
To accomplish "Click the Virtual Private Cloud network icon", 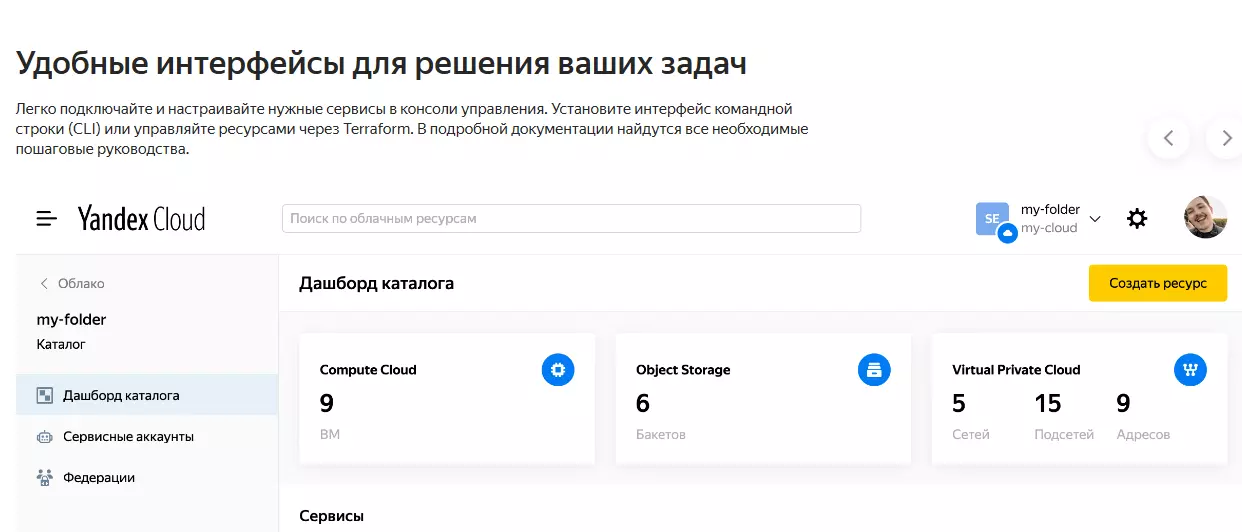I will 1190,370.
